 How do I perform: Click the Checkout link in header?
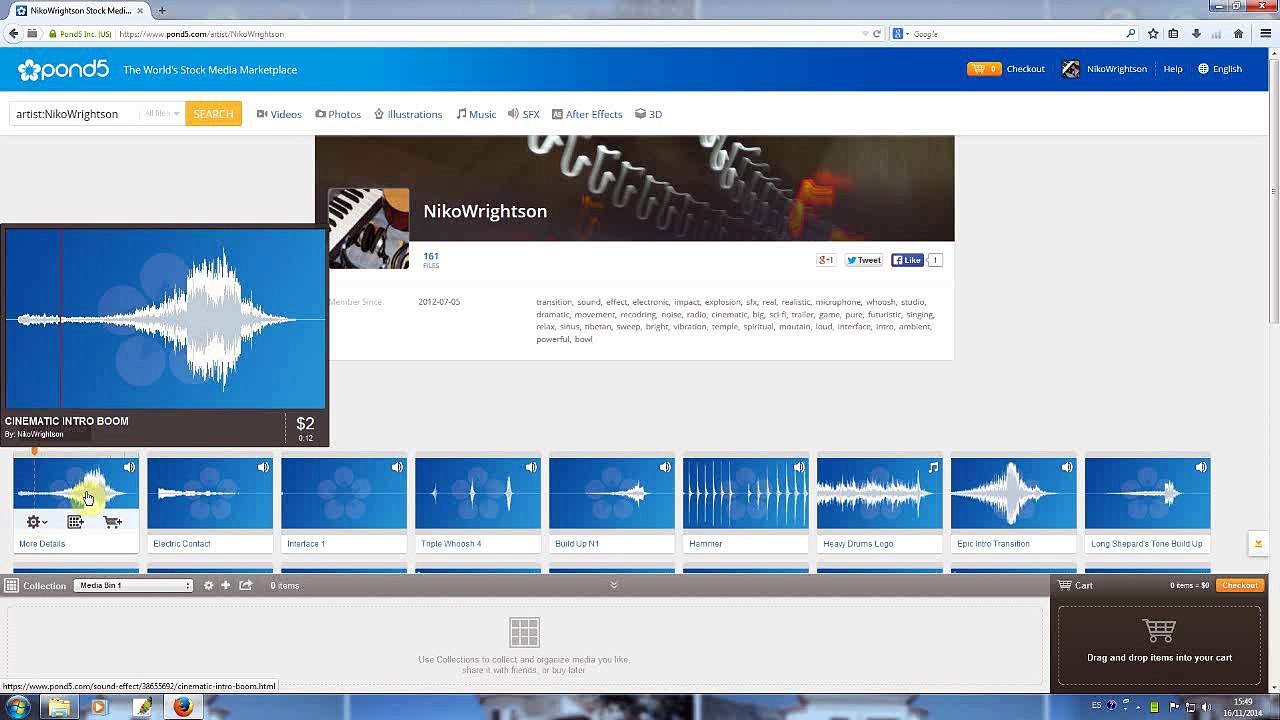pos(1025,69)
